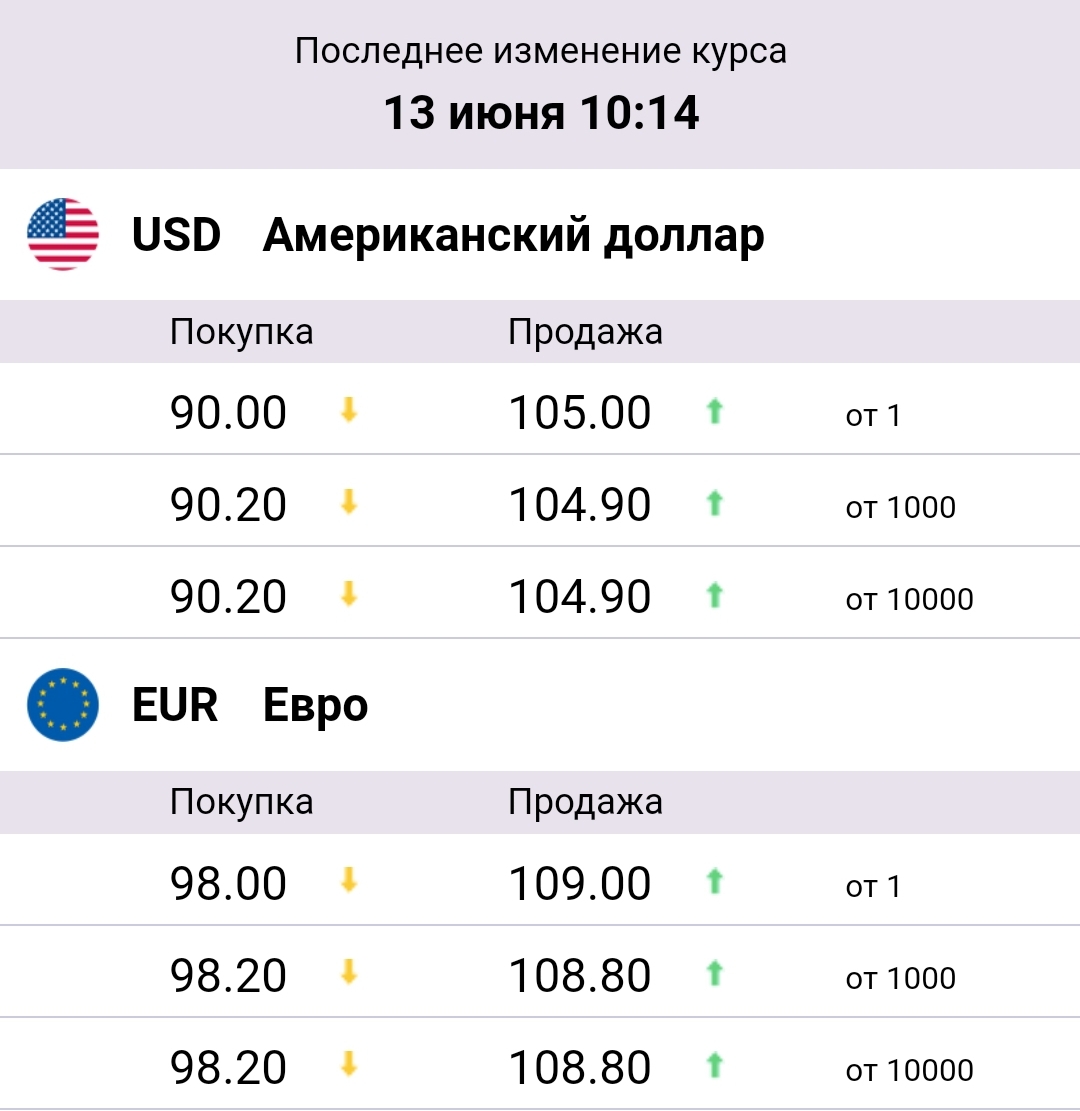This screenshot has height=1111, width=1080.
Task: Click green up arrow beside USD 105.00
Action: (x=714, y=411)
